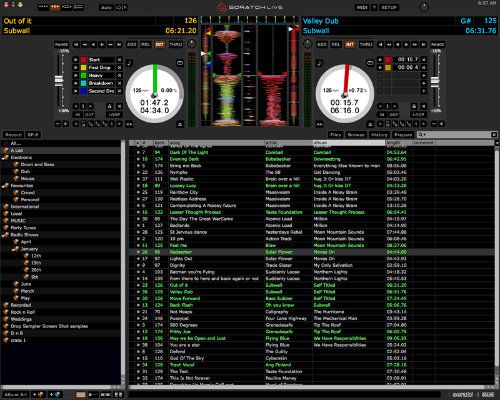Screen dimensions: 500x400
Task: Open the Prepare panel tab
Action: point(403,135)
